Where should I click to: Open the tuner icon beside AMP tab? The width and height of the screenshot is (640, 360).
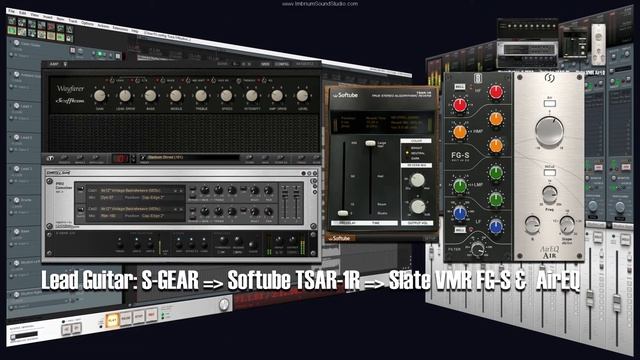(65, 64)
